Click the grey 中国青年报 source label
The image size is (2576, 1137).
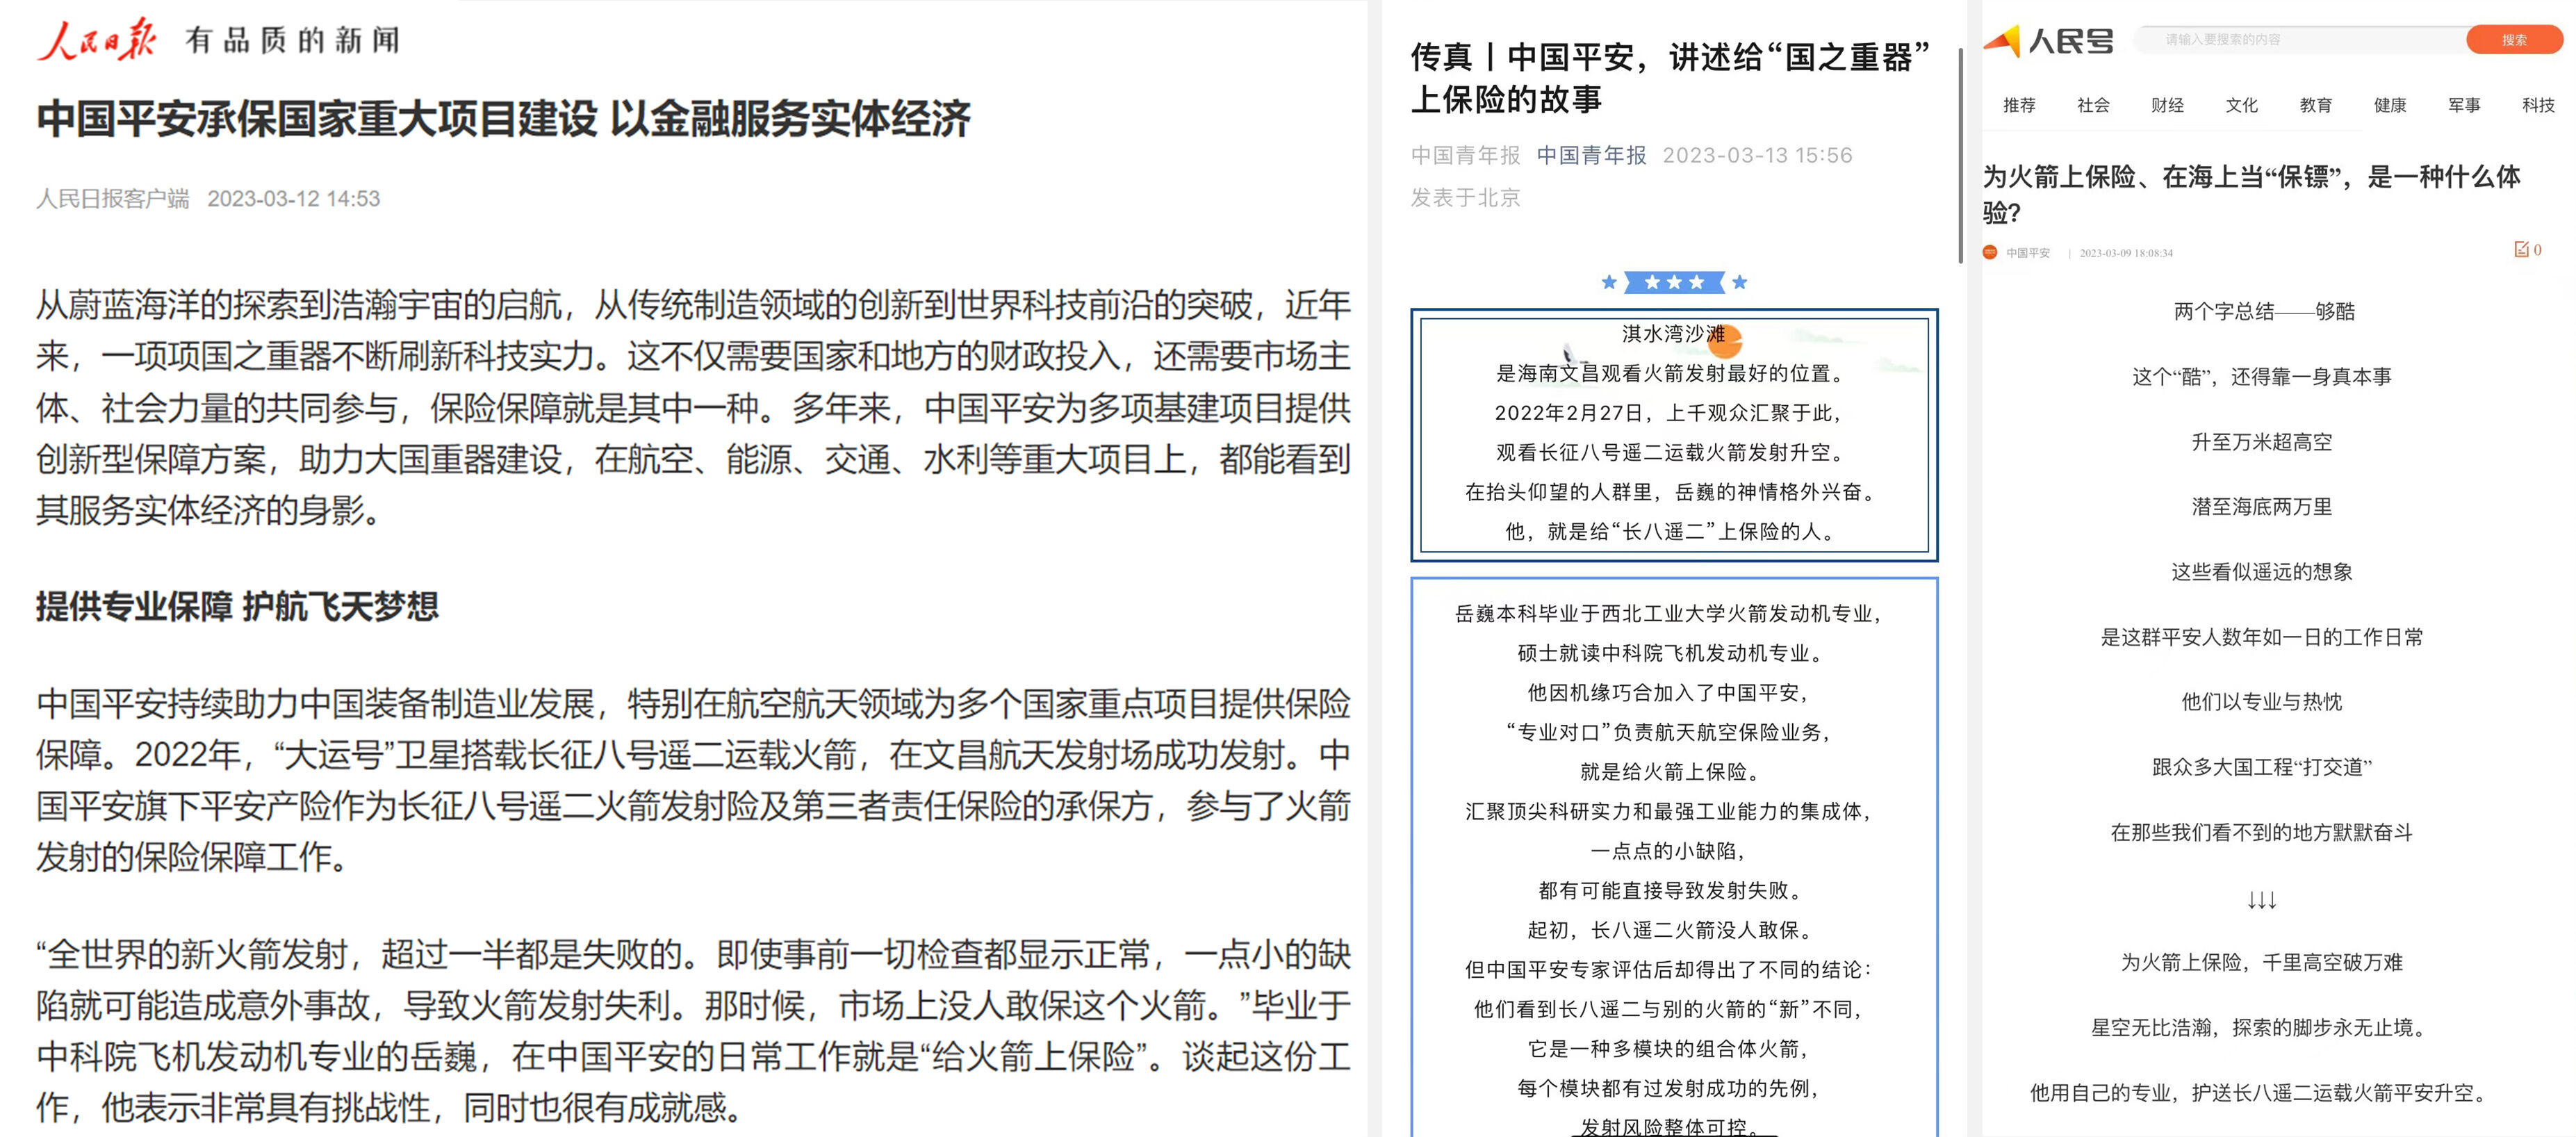[1465, 155]
